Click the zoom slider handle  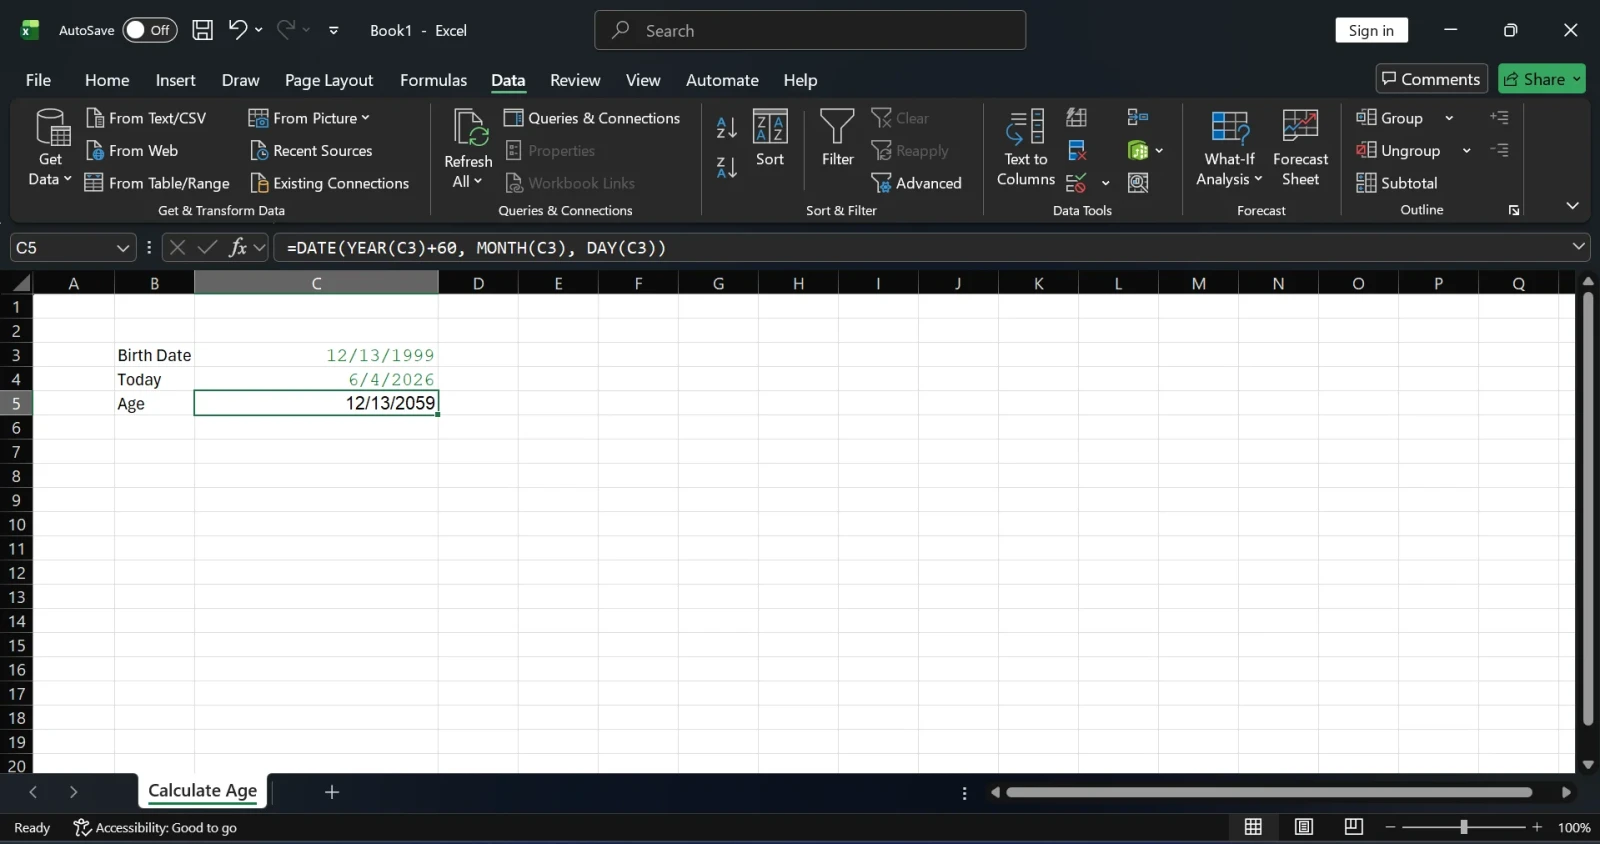(x=1464, y=827)
